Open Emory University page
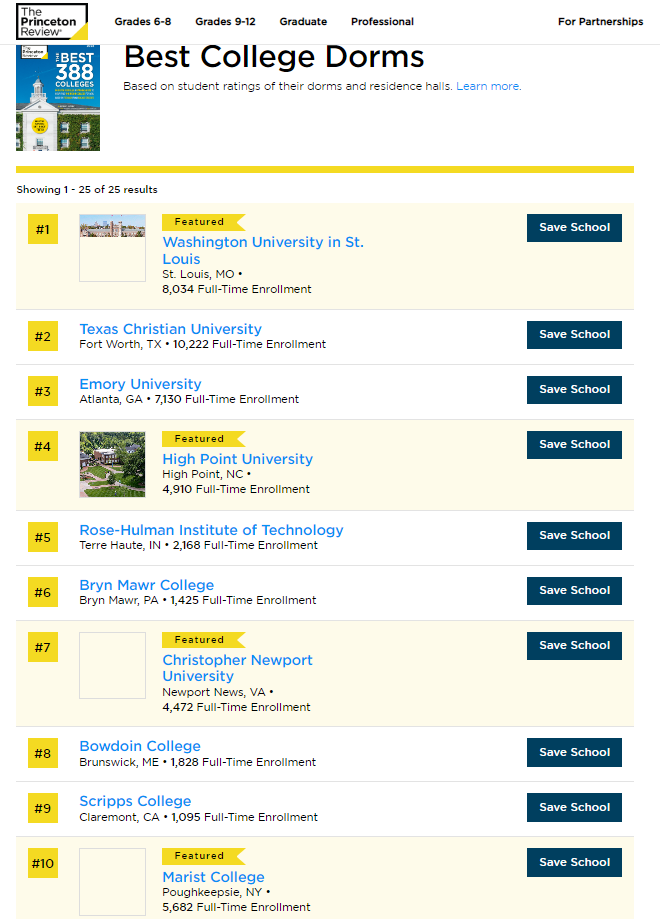This screenshot has height=919, width=660. [140, 384]
